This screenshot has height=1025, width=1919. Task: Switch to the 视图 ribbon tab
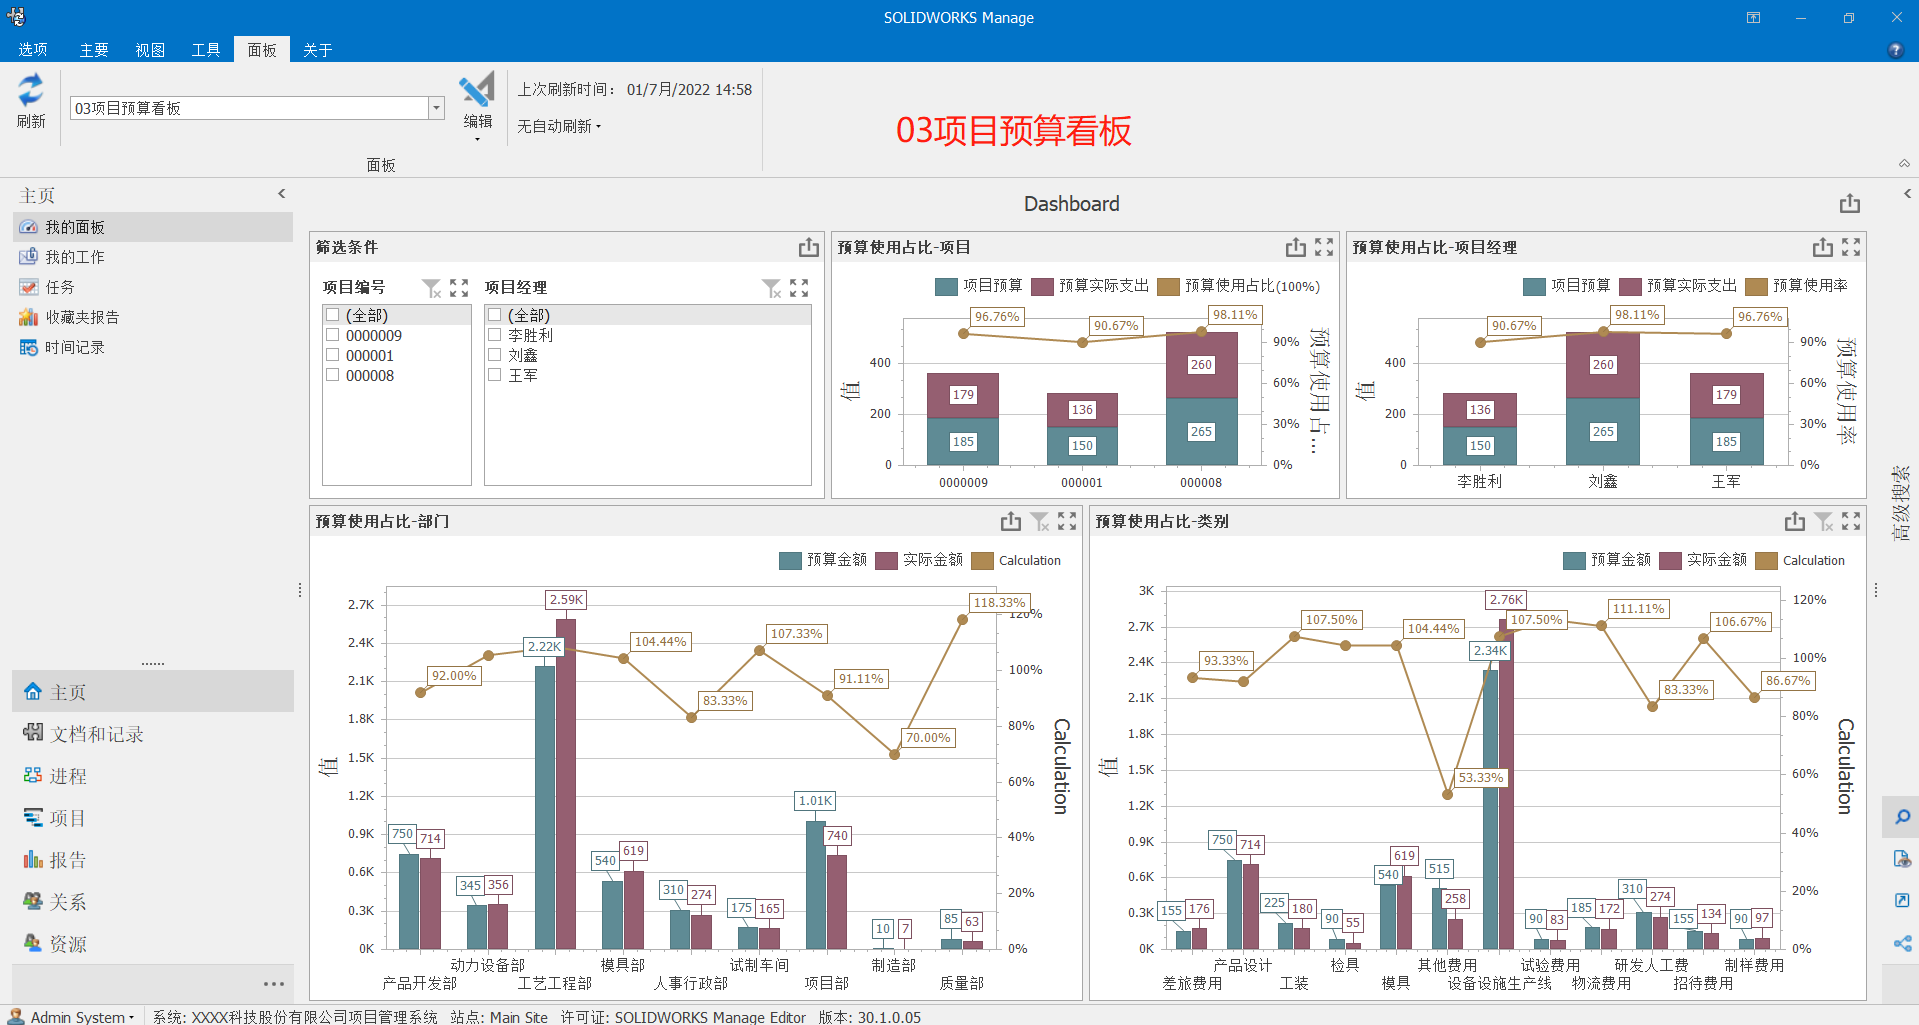tap(150, 50)
